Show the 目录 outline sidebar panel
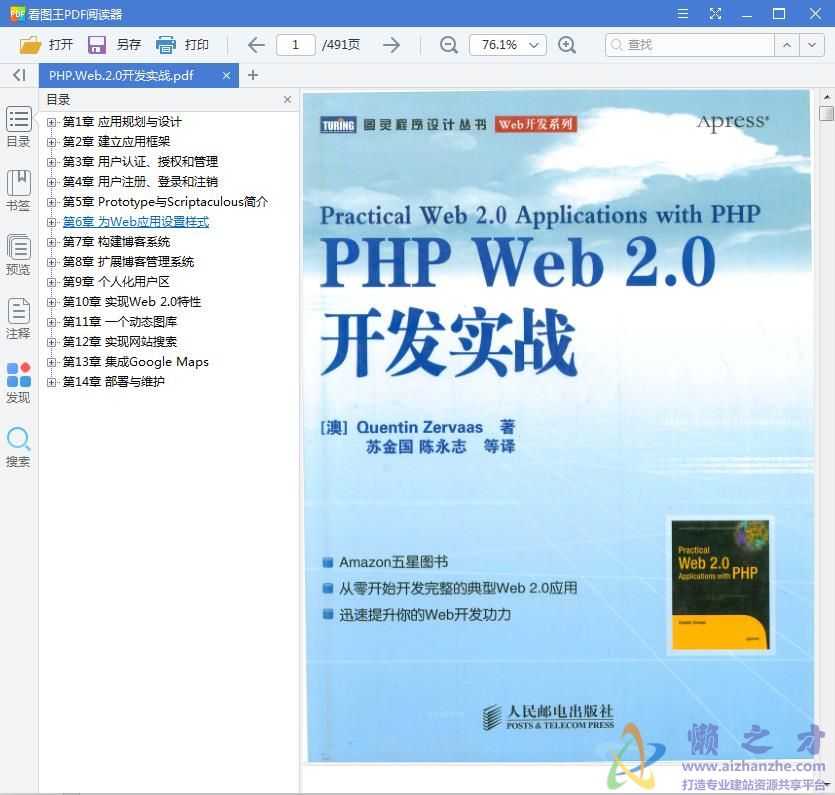Screen dimensions: 835x795 (19, 127)
